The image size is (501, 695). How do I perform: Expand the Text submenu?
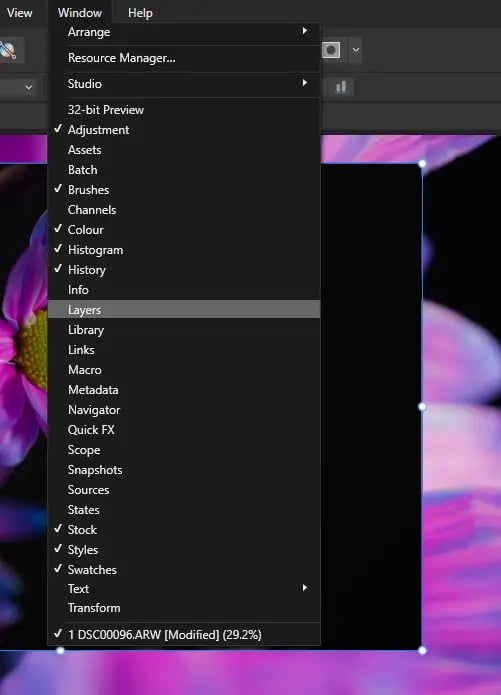(184, 589)
